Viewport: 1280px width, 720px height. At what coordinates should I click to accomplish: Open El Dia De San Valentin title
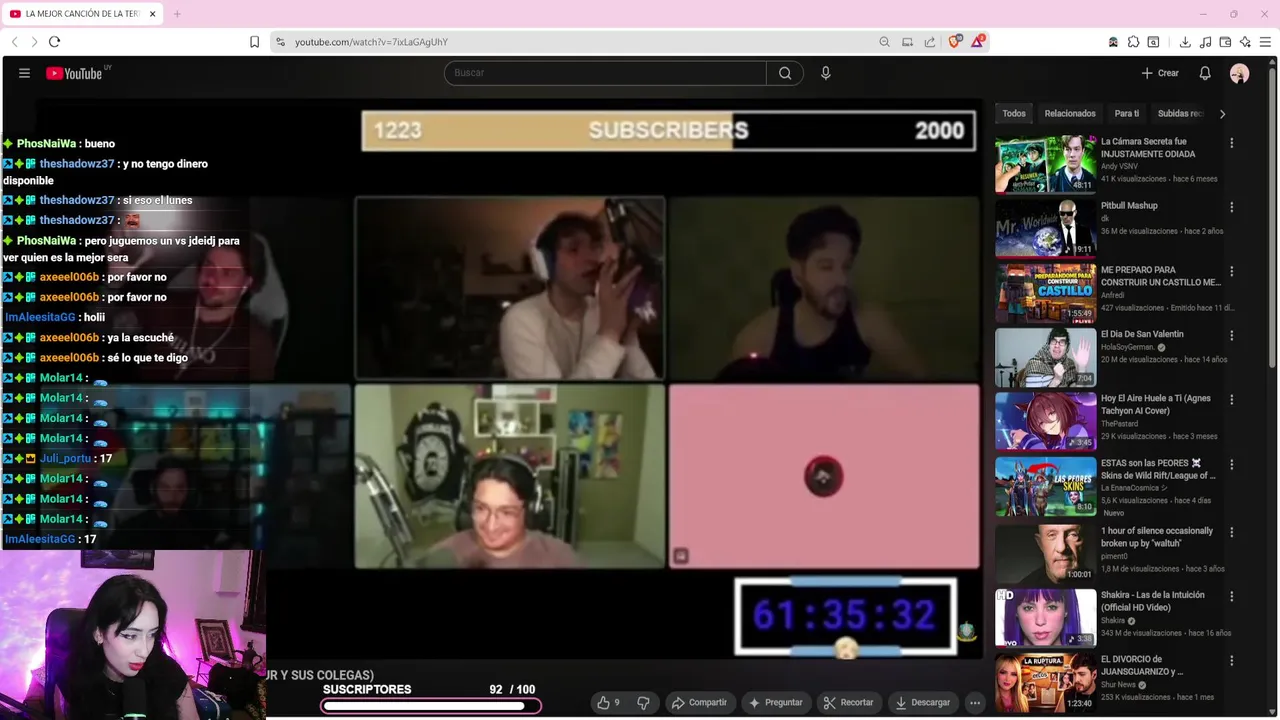(x=1142, y=334)
